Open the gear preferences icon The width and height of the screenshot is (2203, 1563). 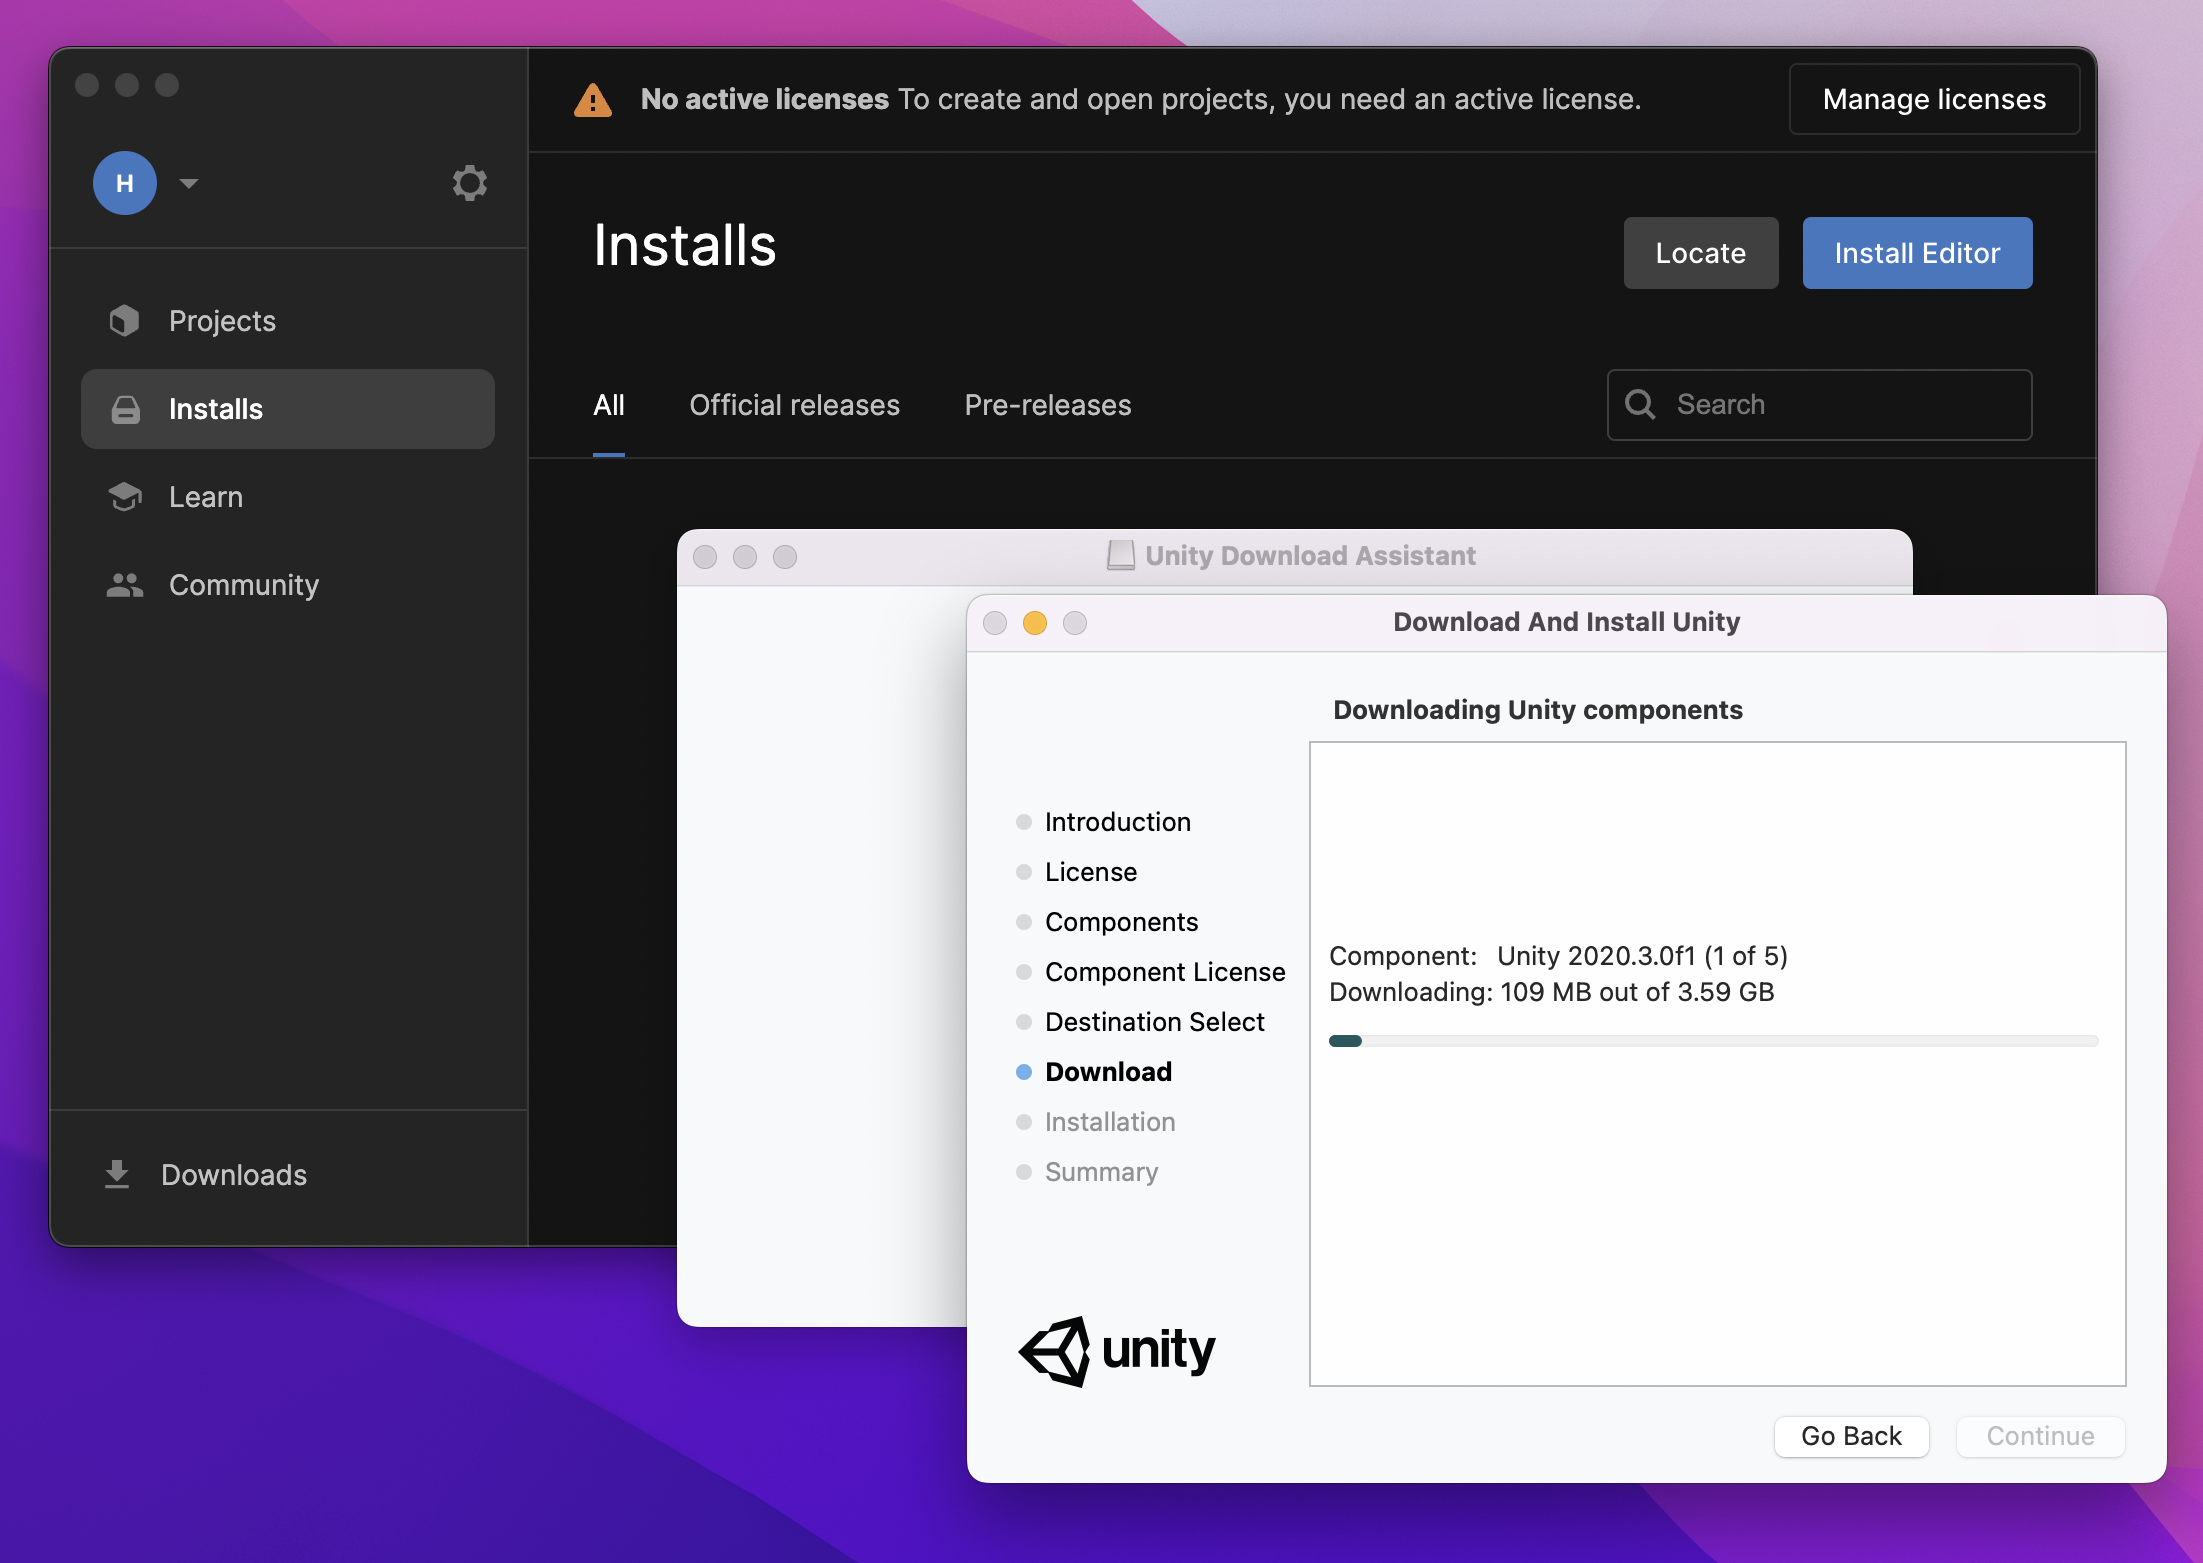(469, 183)
